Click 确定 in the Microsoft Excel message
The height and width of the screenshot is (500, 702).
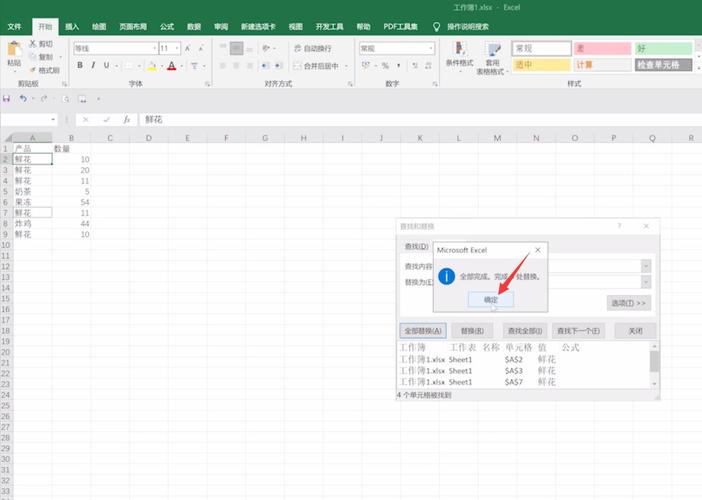point(491,299)
